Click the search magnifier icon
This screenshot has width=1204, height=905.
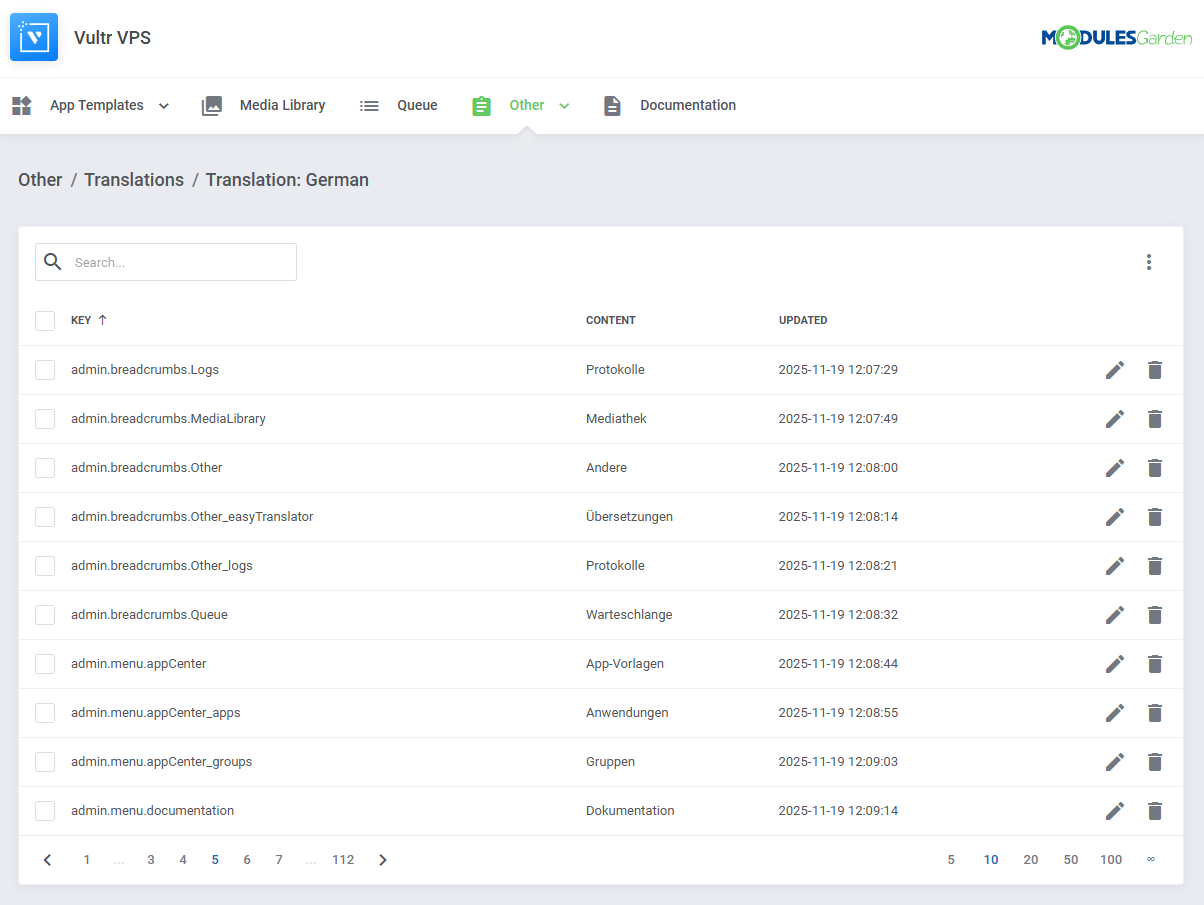click(x=52, y=261)
